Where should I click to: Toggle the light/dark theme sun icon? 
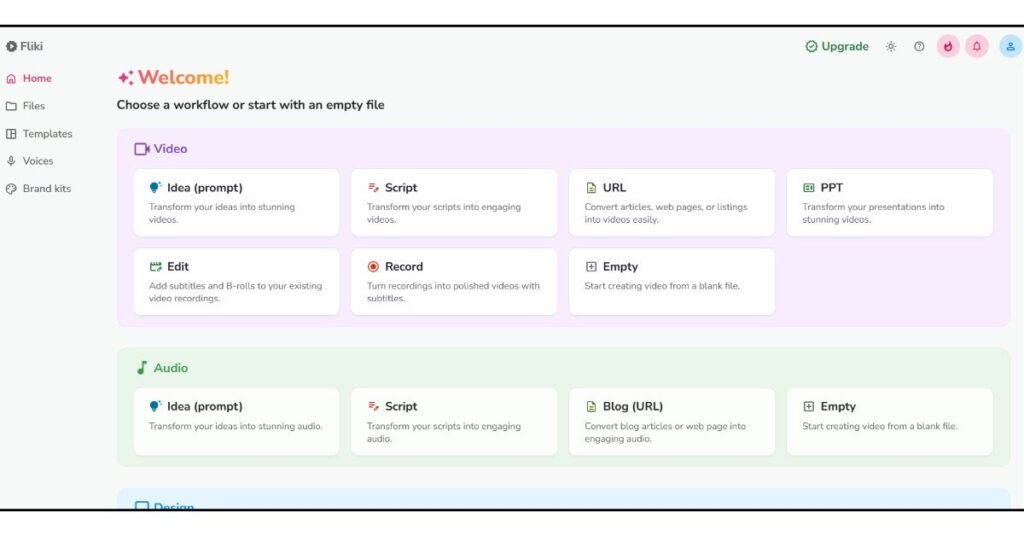tap(891, 47)
